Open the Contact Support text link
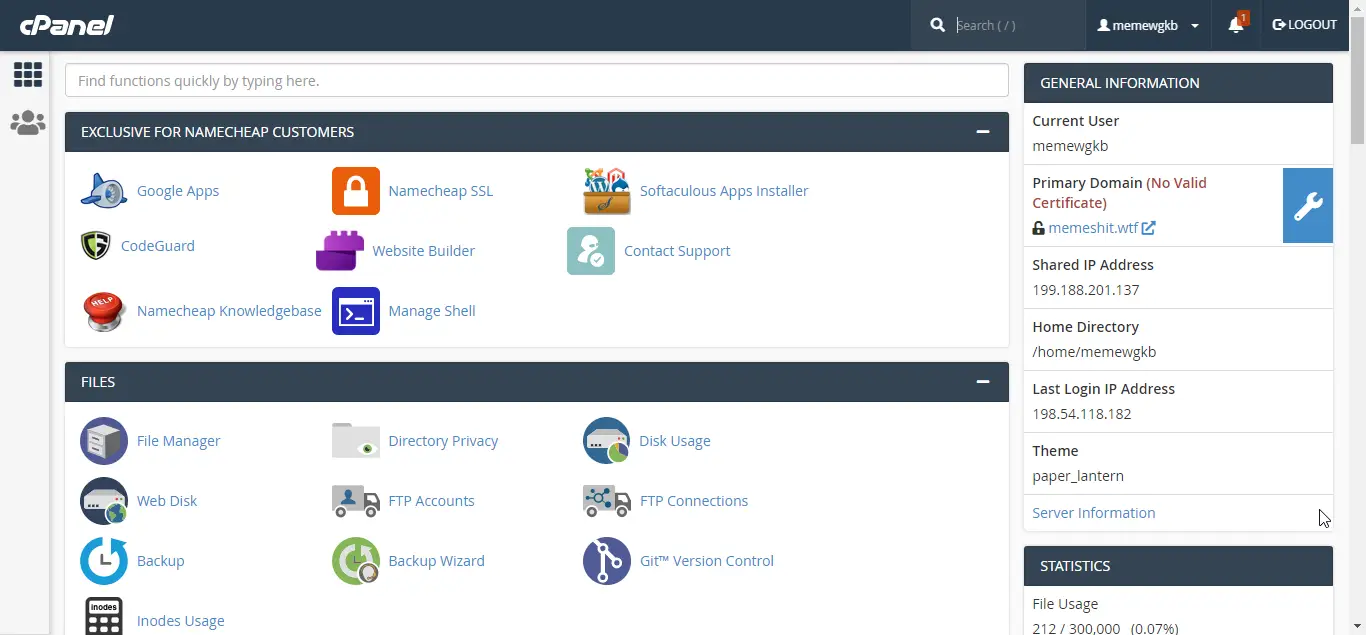1366x635 pixels. coord(677,251)
